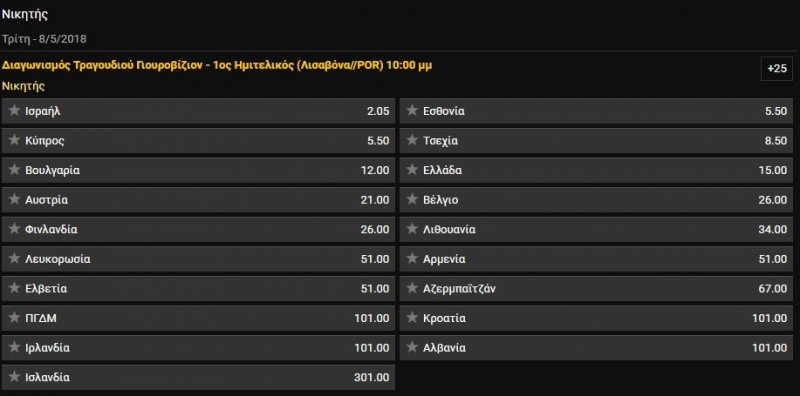
Task: Toggle favorite star for Λιθουανία
Action: [412, 229]
